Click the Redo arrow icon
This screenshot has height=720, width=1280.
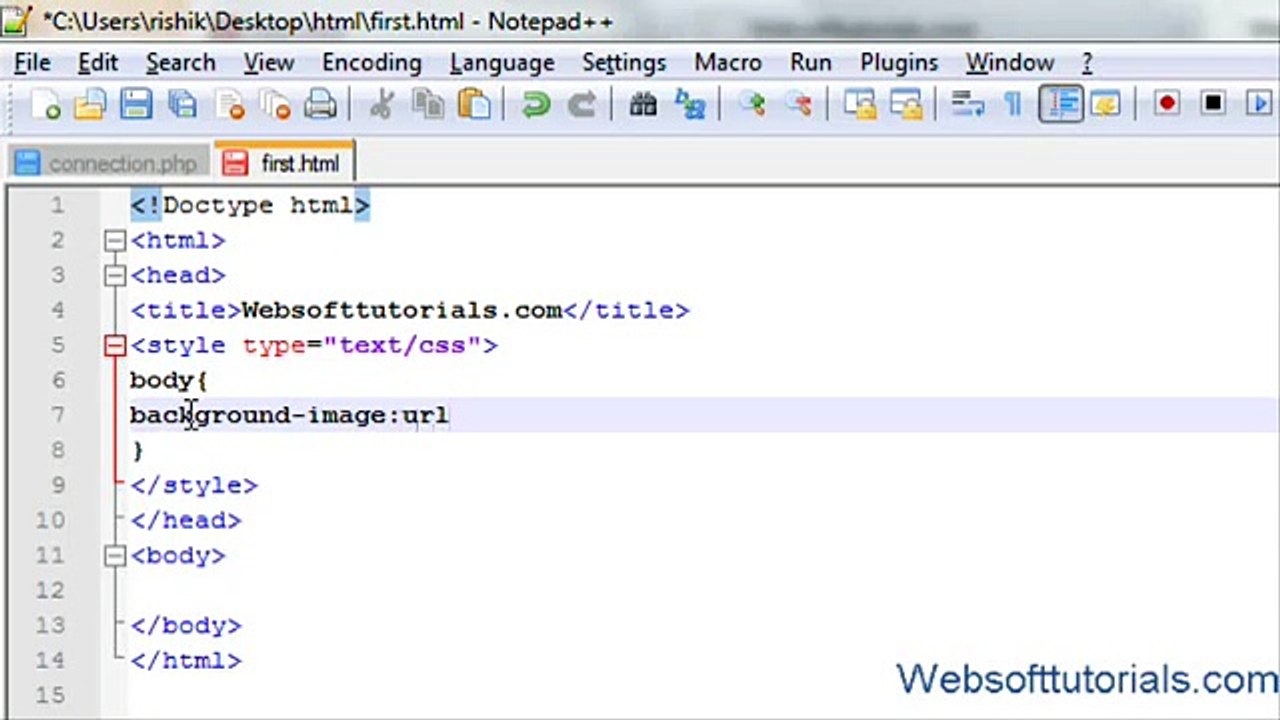point(581,104)
